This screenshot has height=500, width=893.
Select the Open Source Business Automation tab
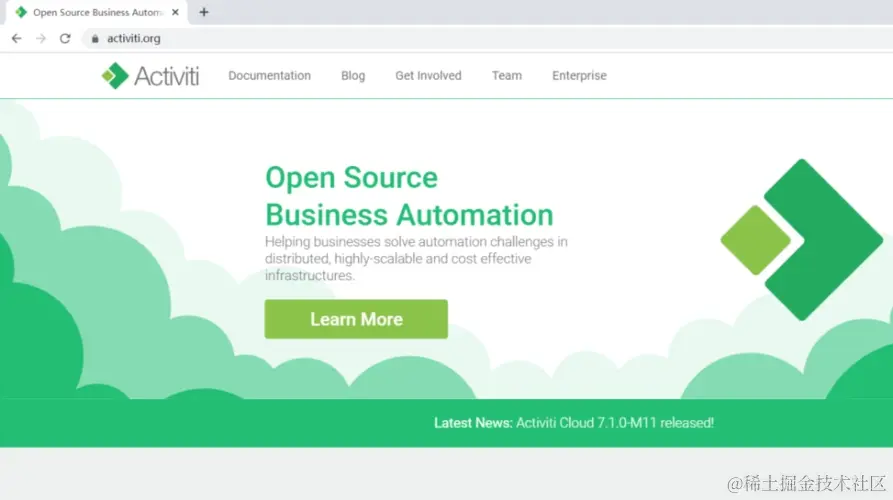(x=96, y=12)
